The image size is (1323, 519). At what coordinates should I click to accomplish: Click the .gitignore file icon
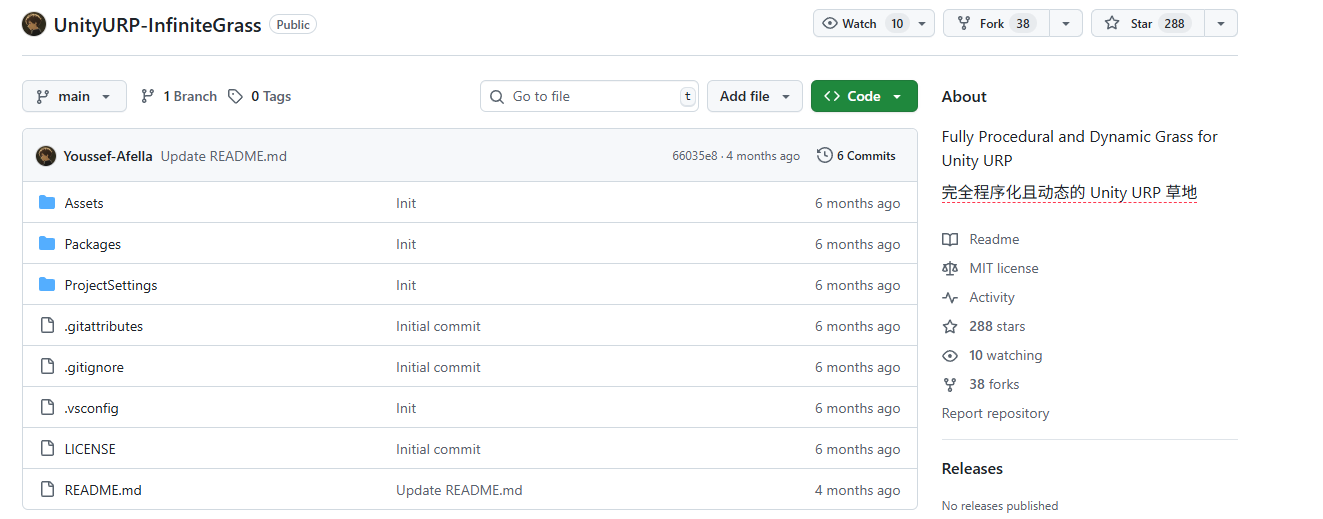click(47, 367)
